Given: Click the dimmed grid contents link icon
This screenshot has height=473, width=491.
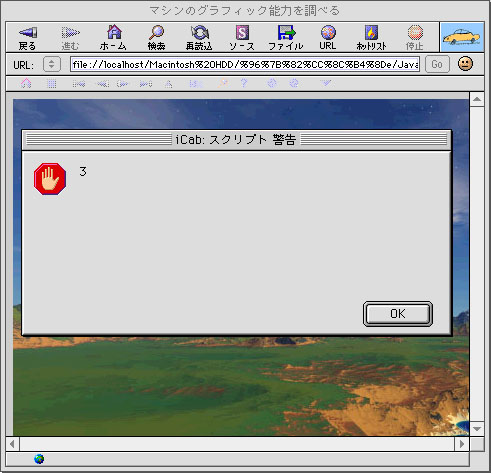Looking at the screenshot, I should pyautogui.click(x=51, y=83).
